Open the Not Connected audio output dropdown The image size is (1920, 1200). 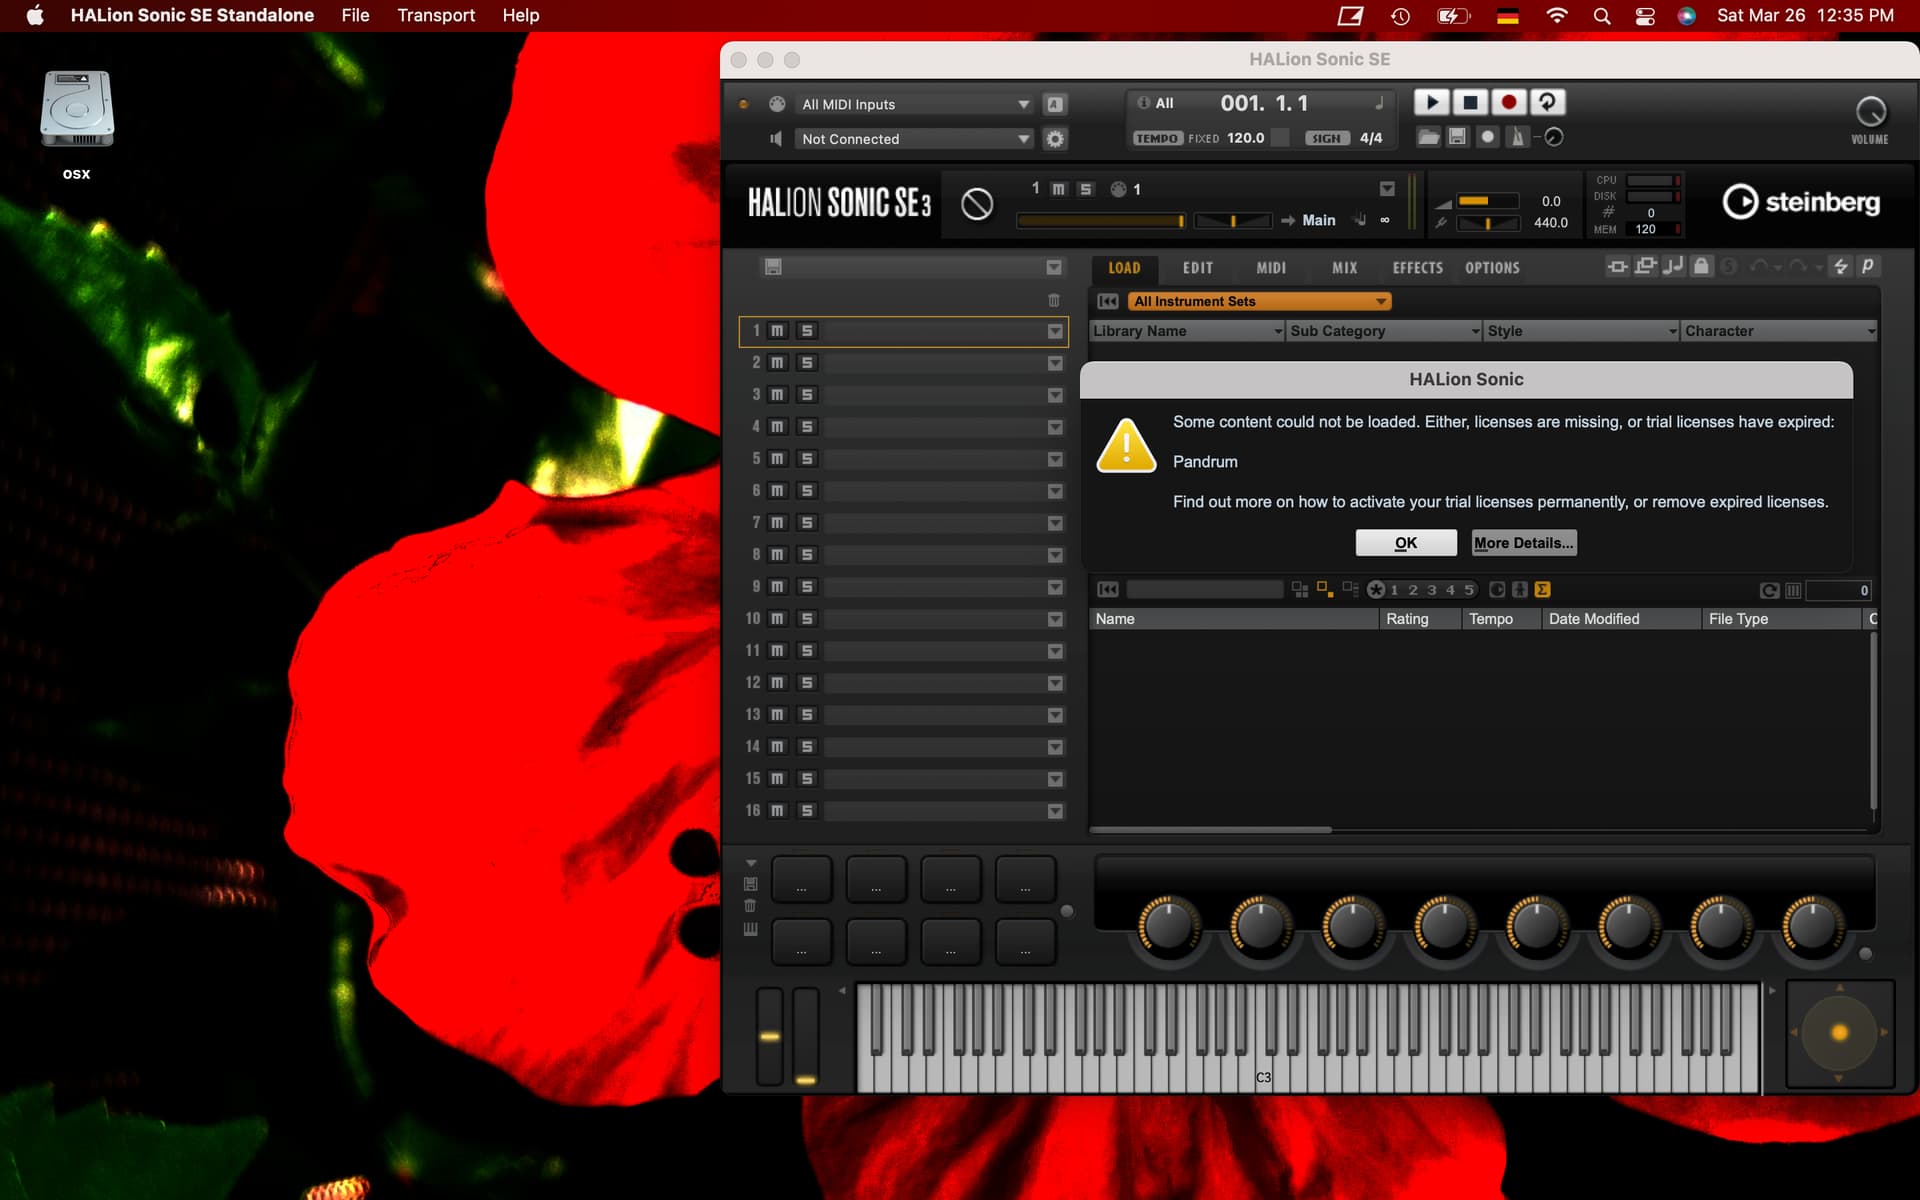[x=915, y=139]
